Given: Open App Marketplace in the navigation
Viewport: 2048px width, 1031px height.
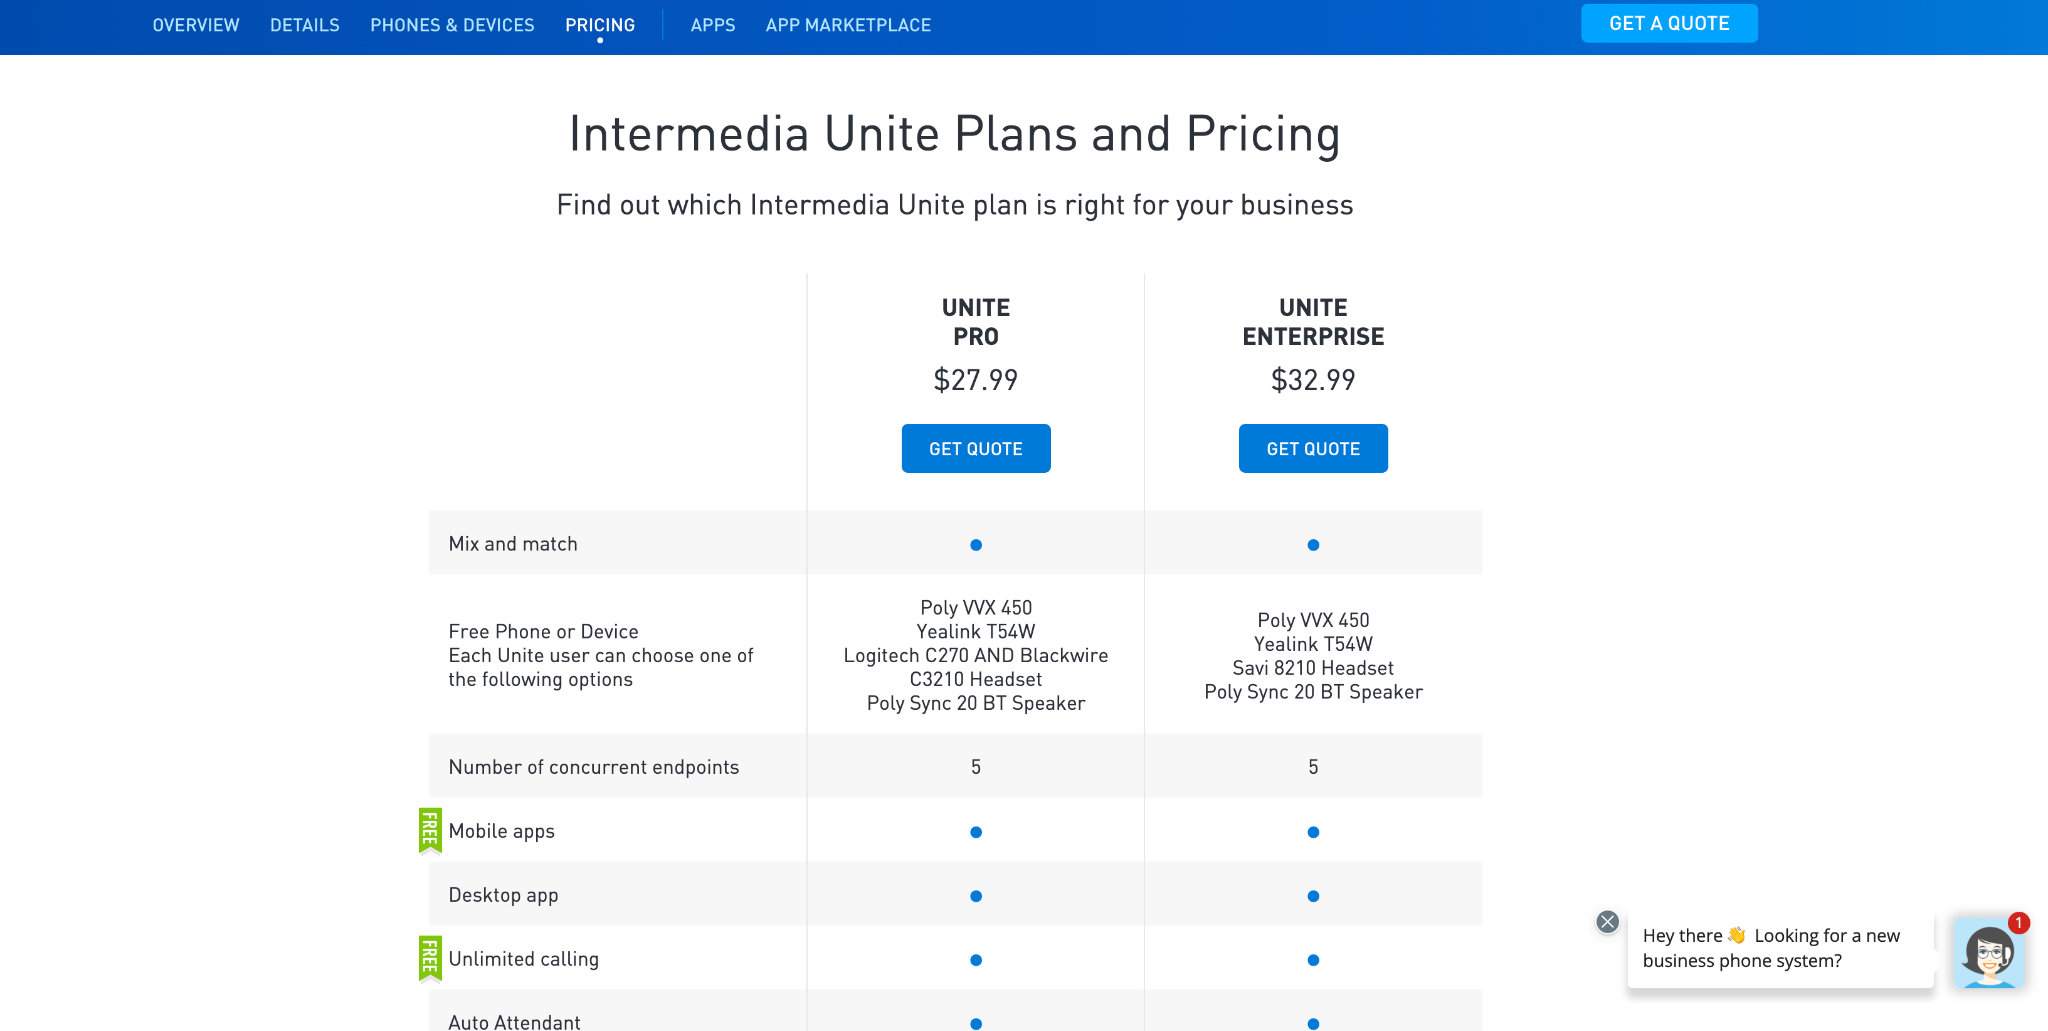Looking at the screenshot, I should pyautogui.click(x=848, y=25).
